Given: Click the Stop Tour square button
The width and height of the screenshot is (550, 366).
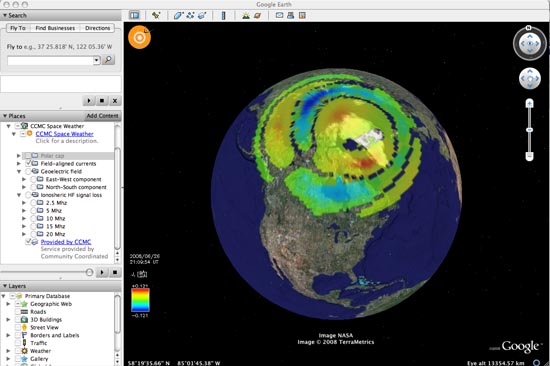Looking at the screenshot, I should 102,101.
